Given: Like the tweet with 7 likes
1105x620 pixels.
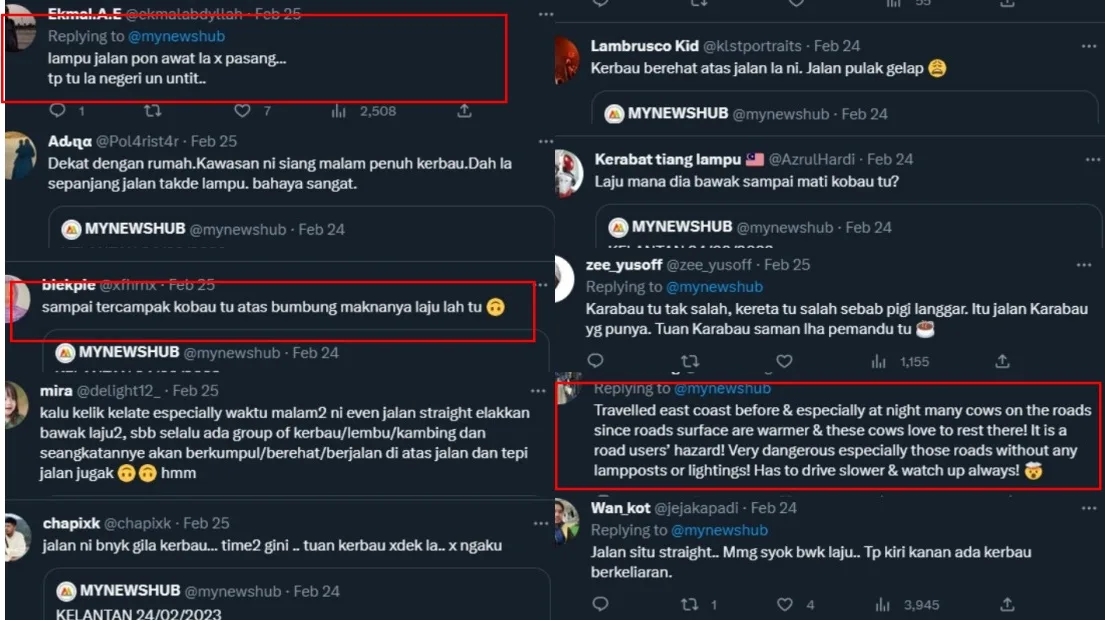Looking at the screenshot, I should pyautogui.click(x=243, y=111).
